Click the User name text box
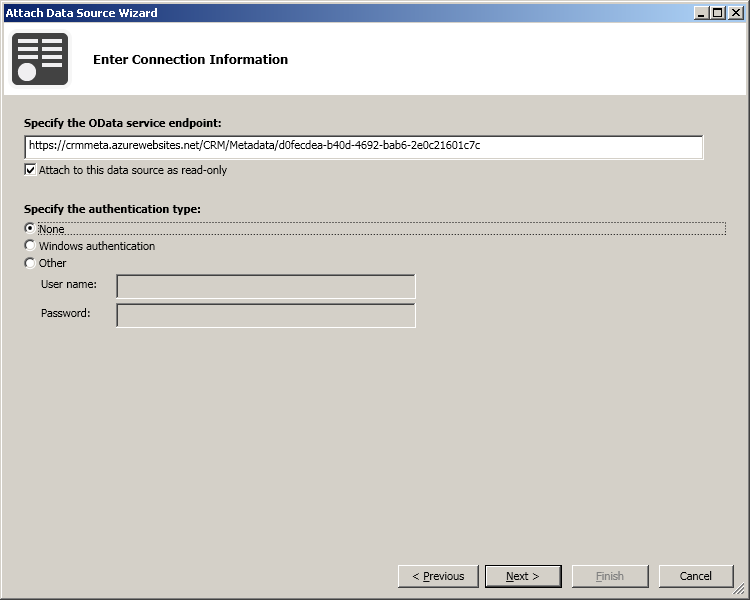This screenshot has height=600, width=750. click(266, 287)
